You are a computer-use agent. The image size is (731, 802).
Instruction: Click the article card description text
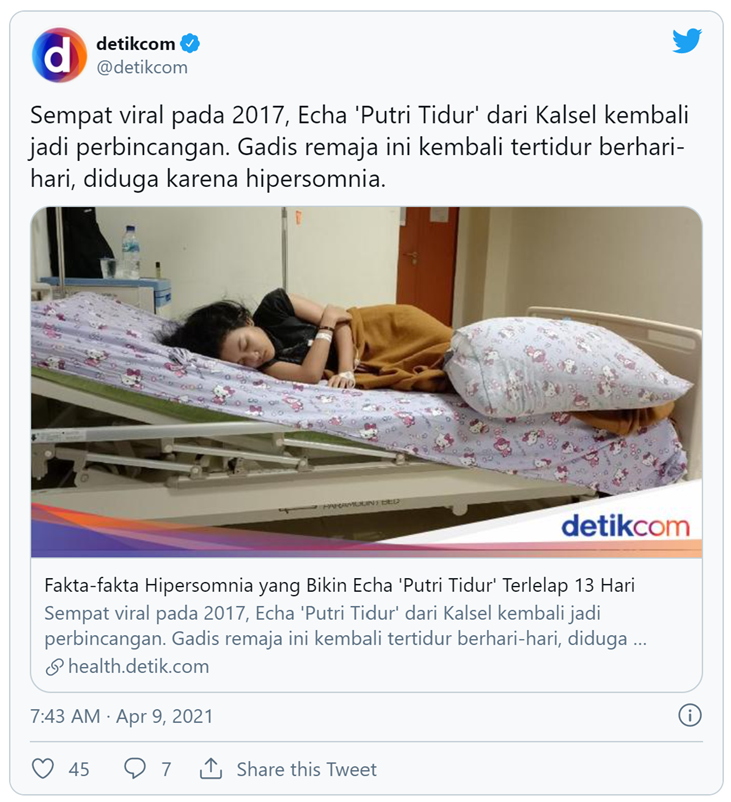pos(345,626)
